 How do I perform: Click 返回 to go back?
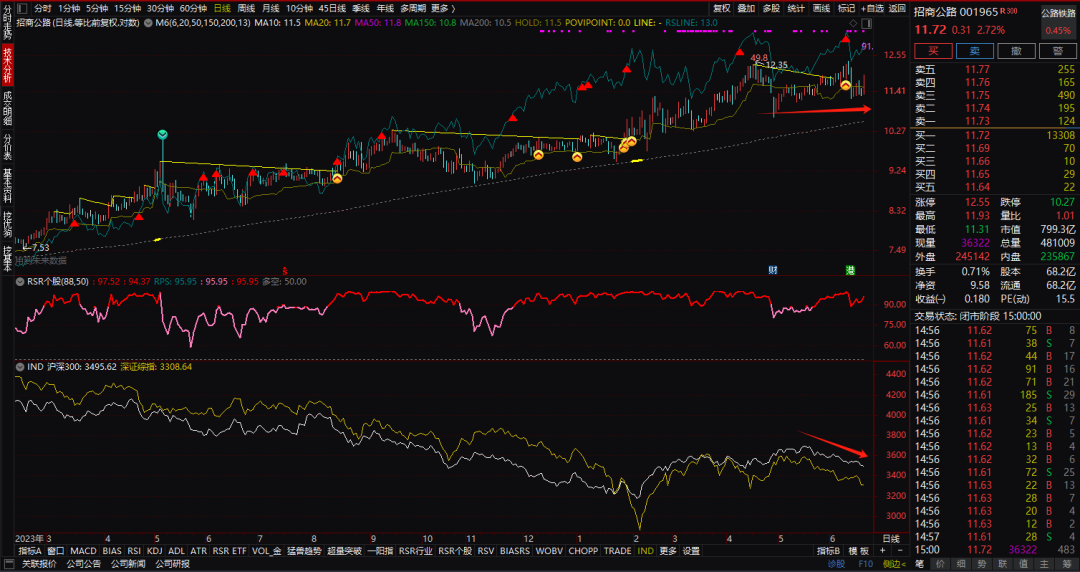click(x=897, y=8)
